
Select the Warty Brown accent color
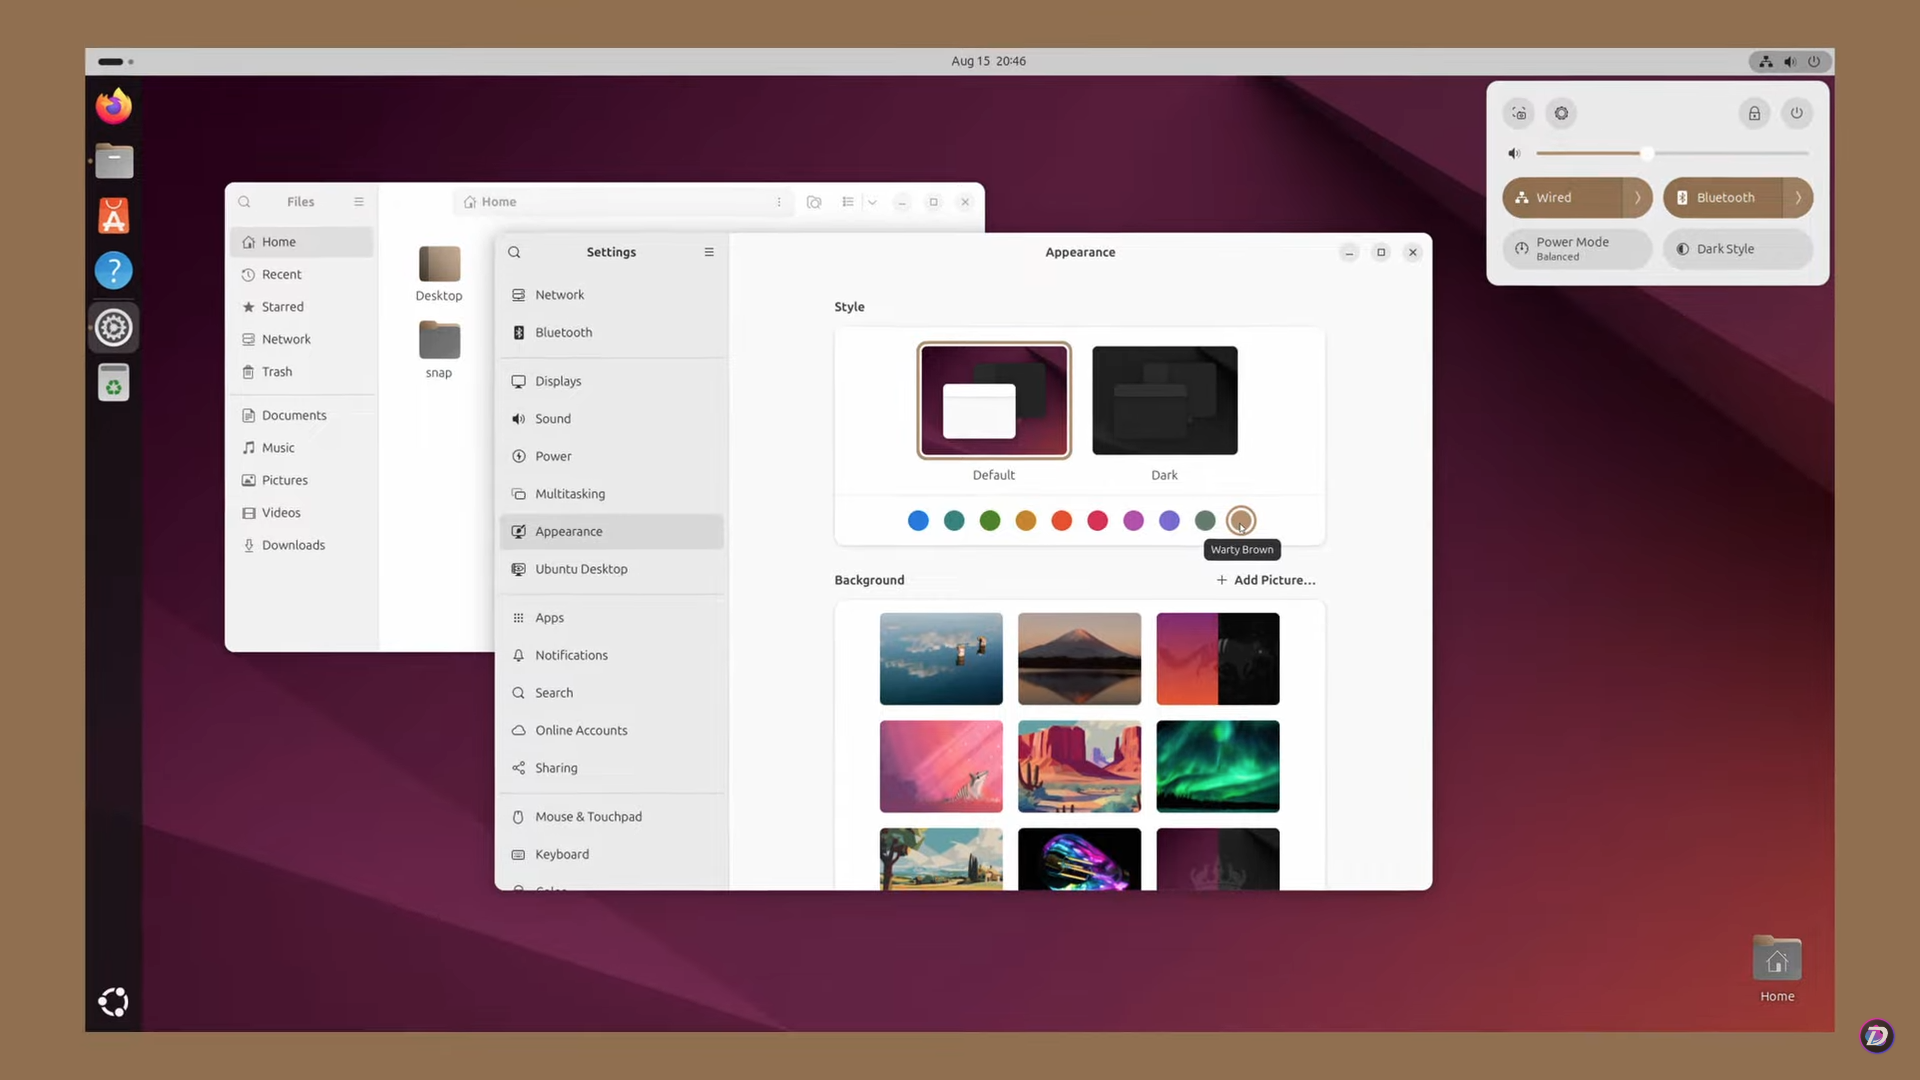click(1241, 520)
